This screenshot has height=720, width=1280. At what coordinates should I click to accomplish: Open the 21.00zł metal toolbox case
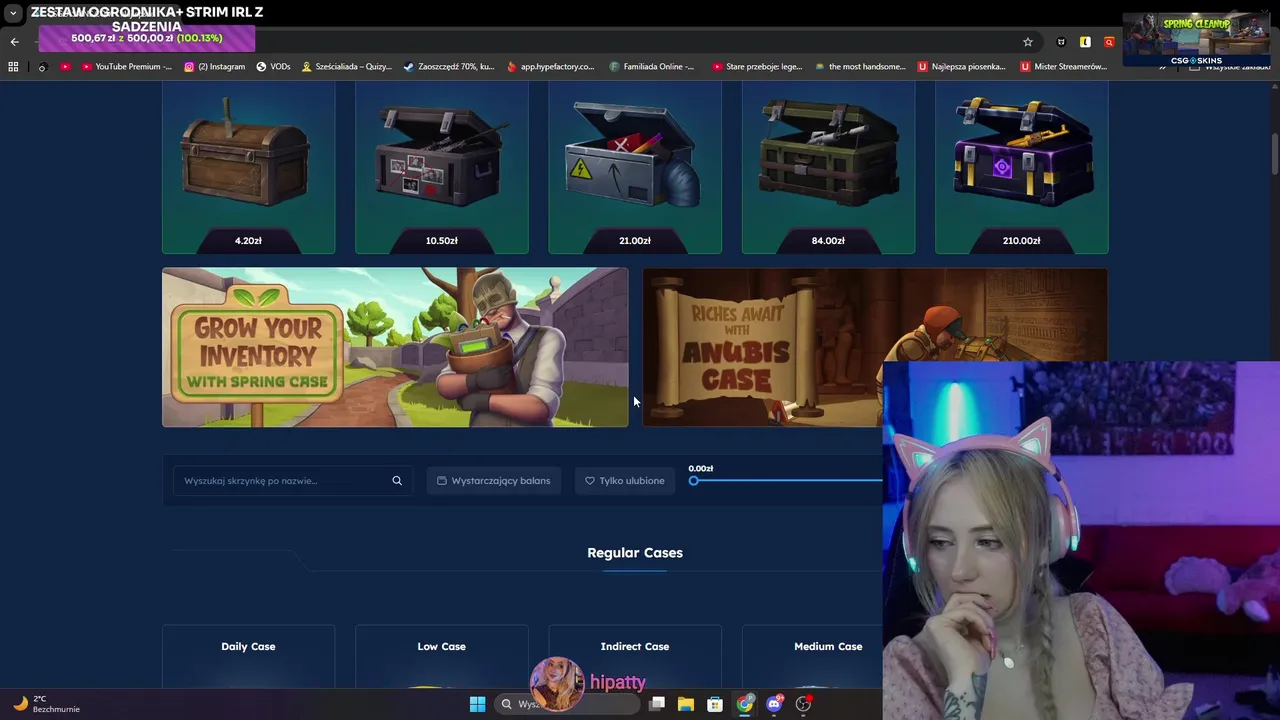click(x=635, y=167)
